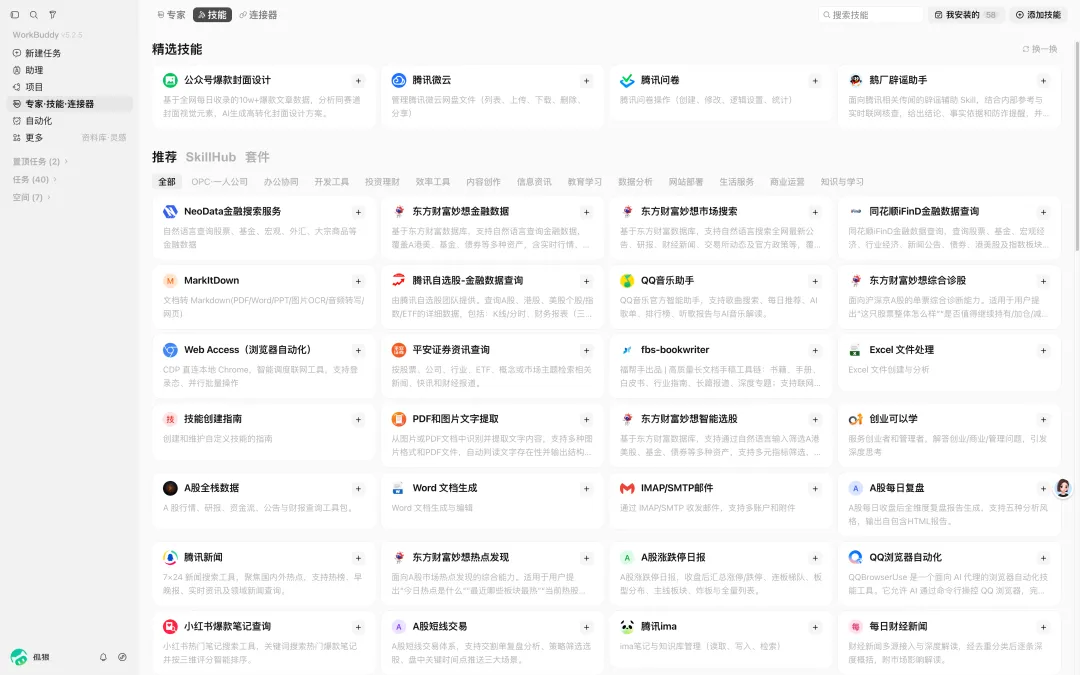Image resolution: width=1080 pixels, height=675 pixels.
Task: Select 专家·技能·连接器 sidebar entry
Action: click(x=70, y=104)
